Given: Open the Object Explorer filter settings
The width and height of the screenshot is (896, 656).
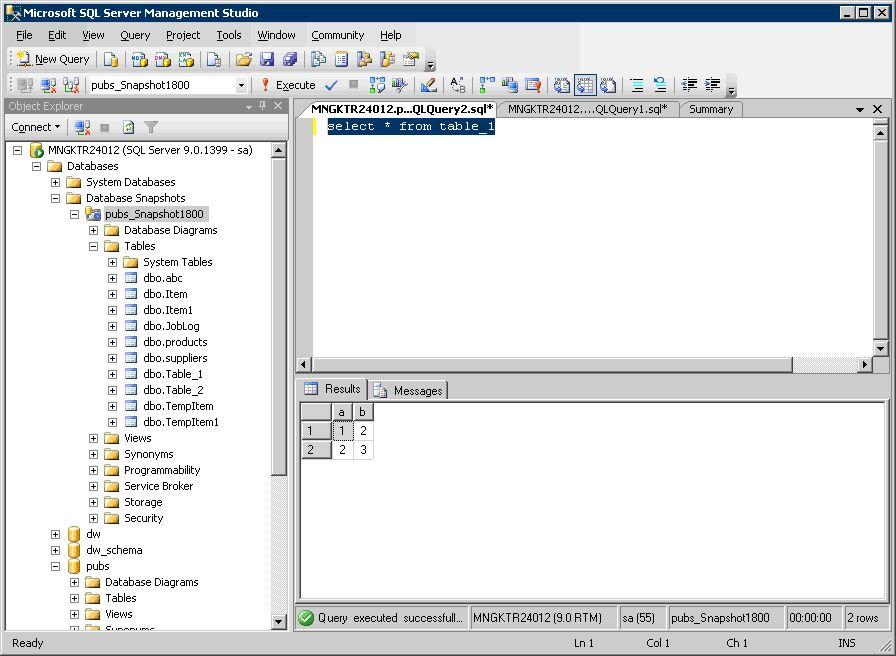Looking at the screenshot, I should coord(152,127).
